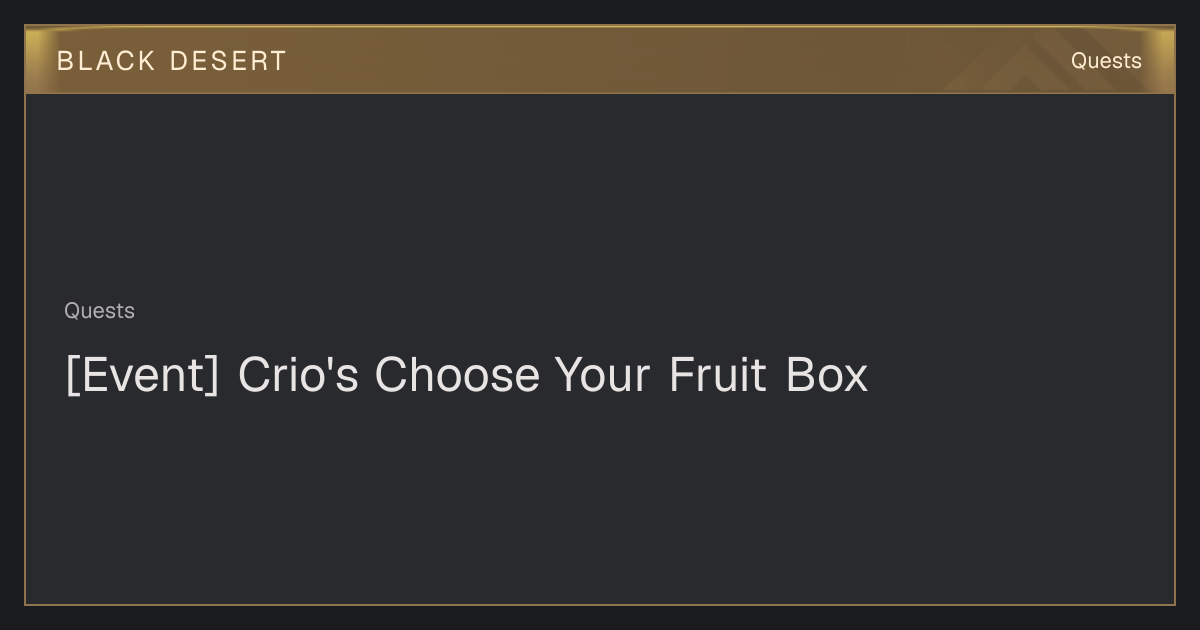Select the gray Quests breadcrumb label

tap(99, 311)
